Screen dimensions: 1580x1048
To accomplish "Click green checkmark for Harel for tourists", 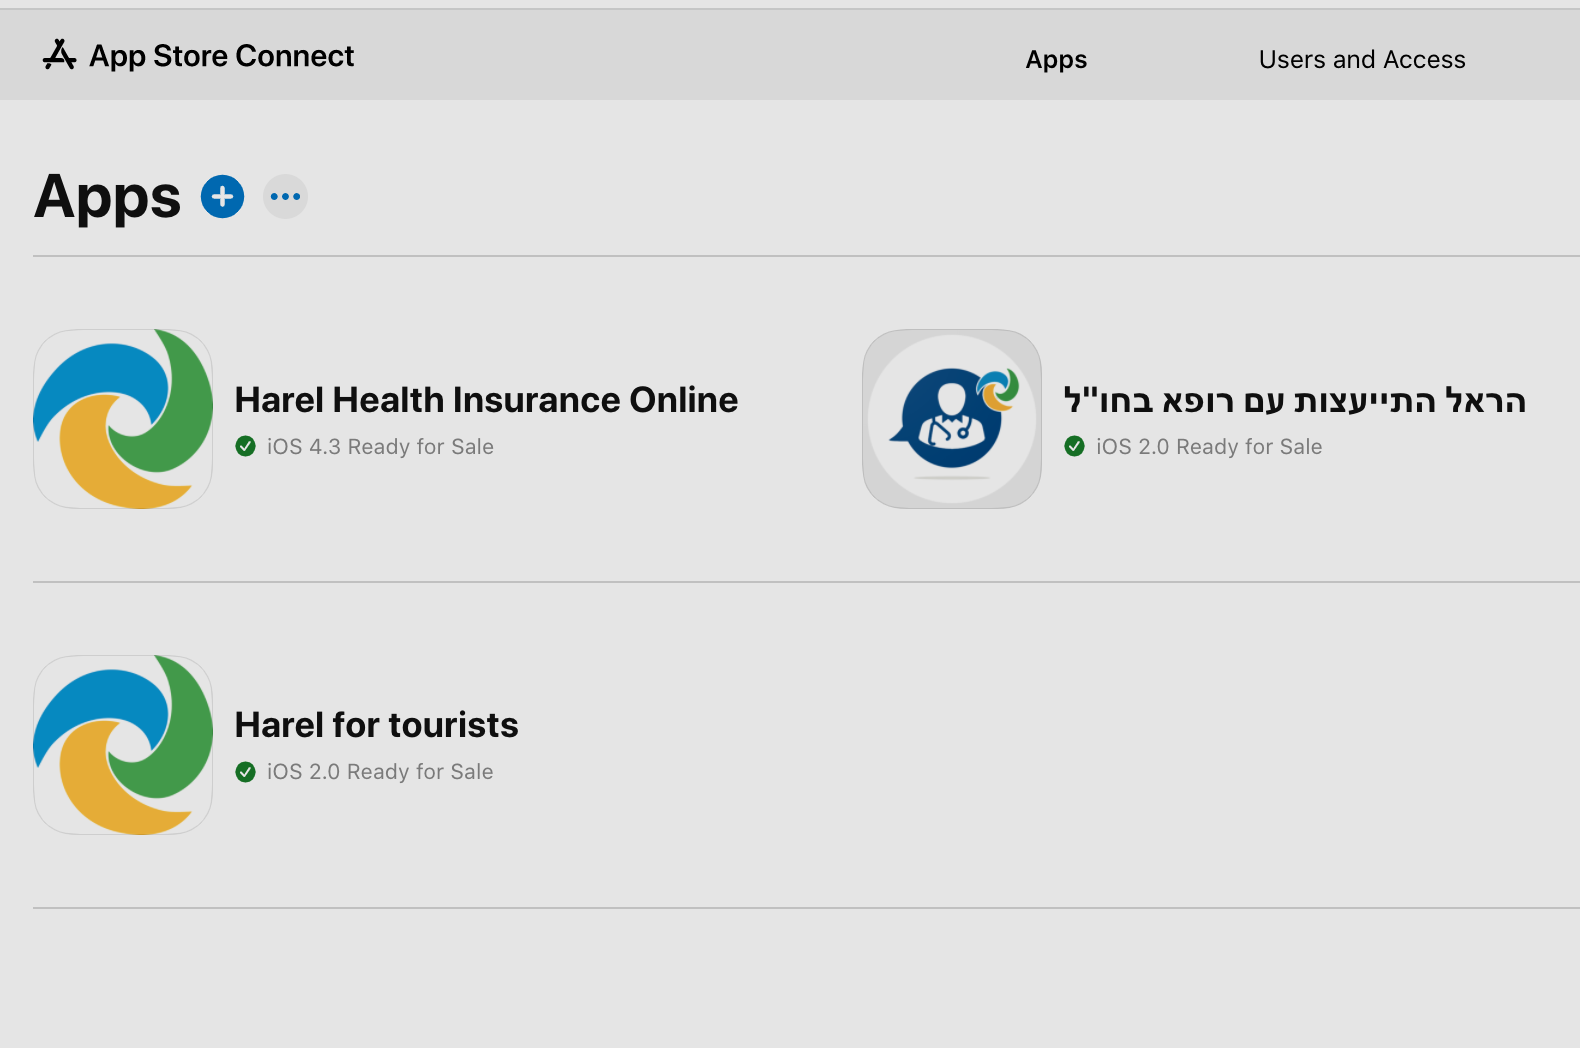I will tap(245, 772).
